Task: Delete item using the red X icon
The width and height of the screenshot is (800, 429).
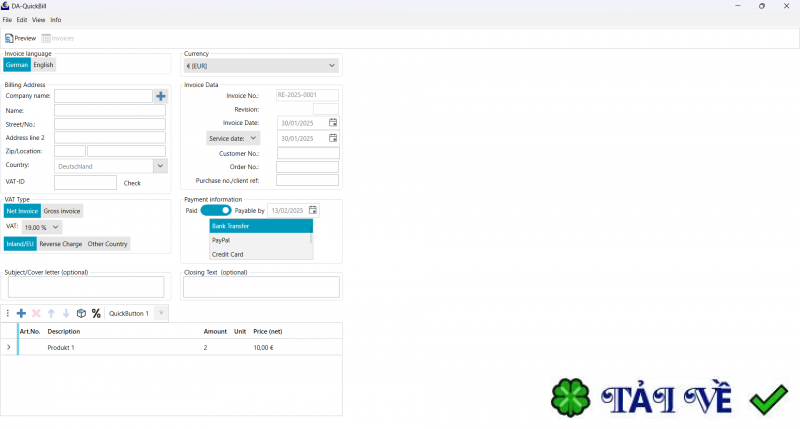Action: 36,313
